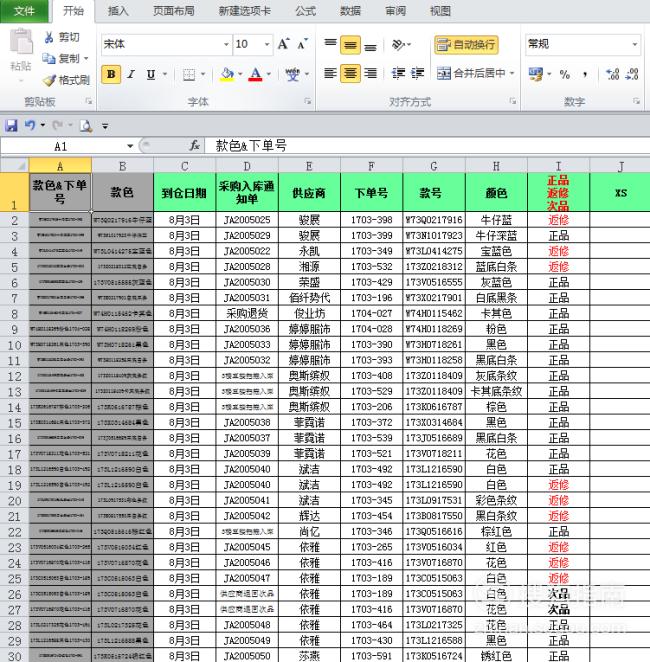Decrease font size with small A

(302, 44)
